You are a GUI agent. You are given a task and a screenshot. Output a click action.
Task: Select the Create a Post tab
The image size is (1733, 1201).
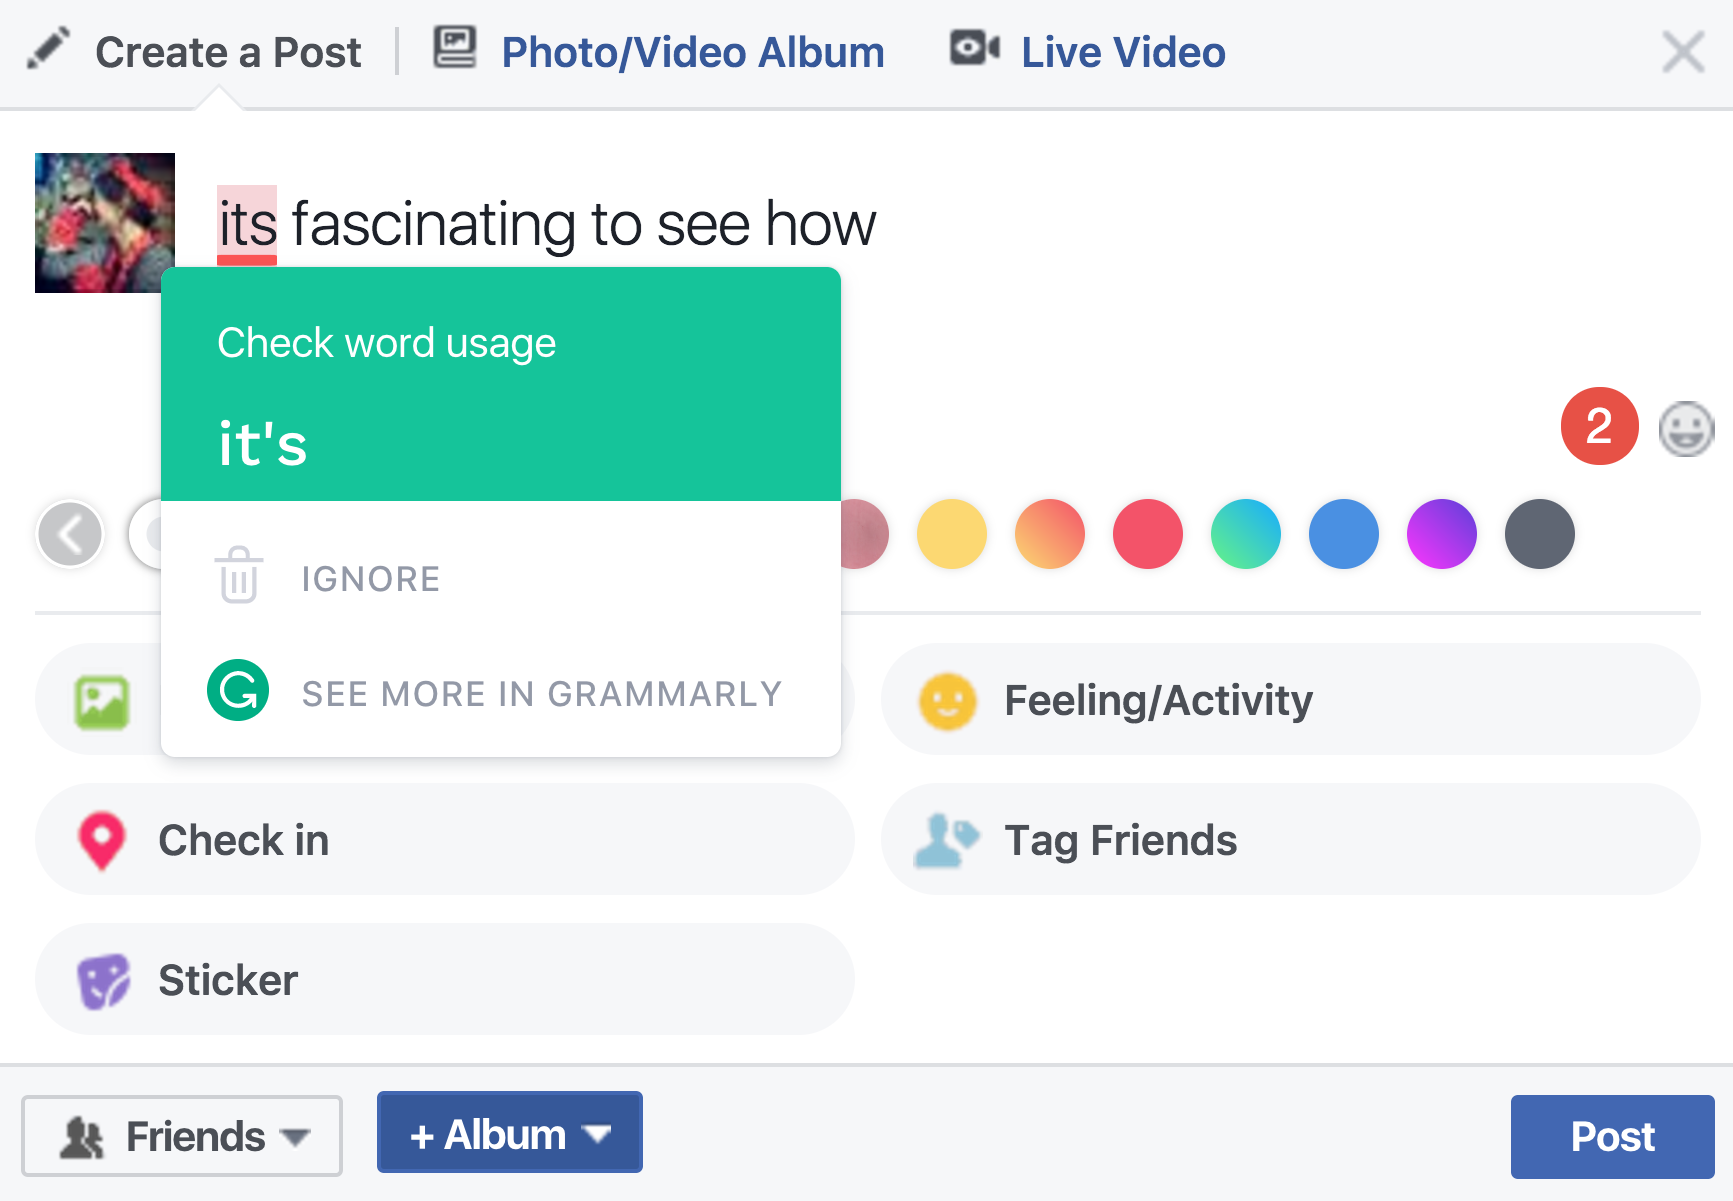coord(227,52)
